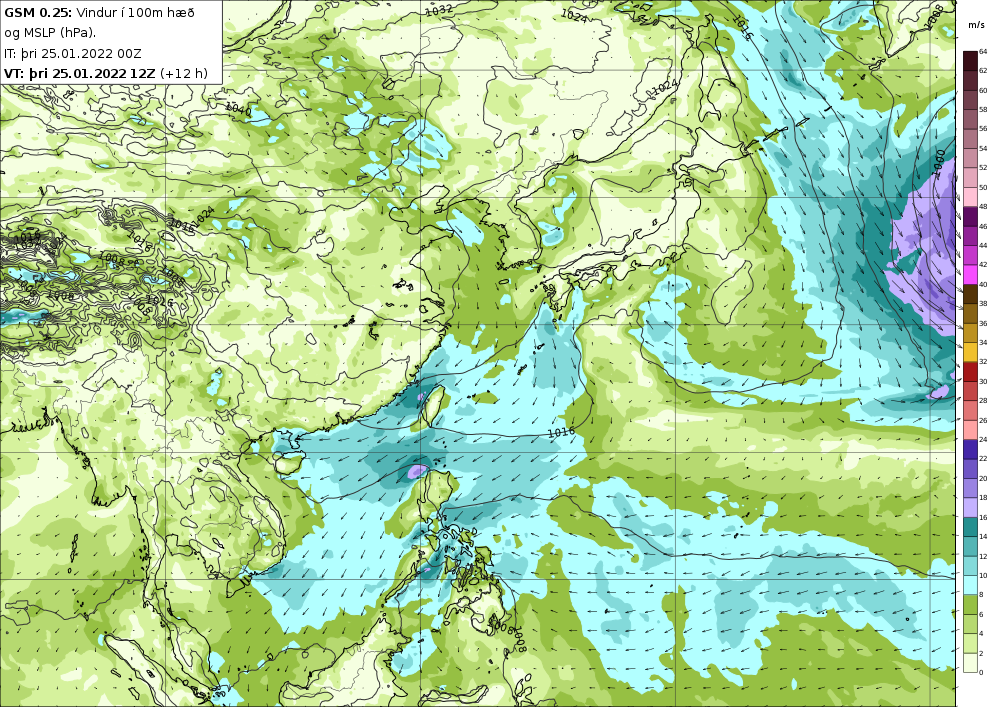
Task: Click the "1032" isobar label
Action: pos(439,10)
